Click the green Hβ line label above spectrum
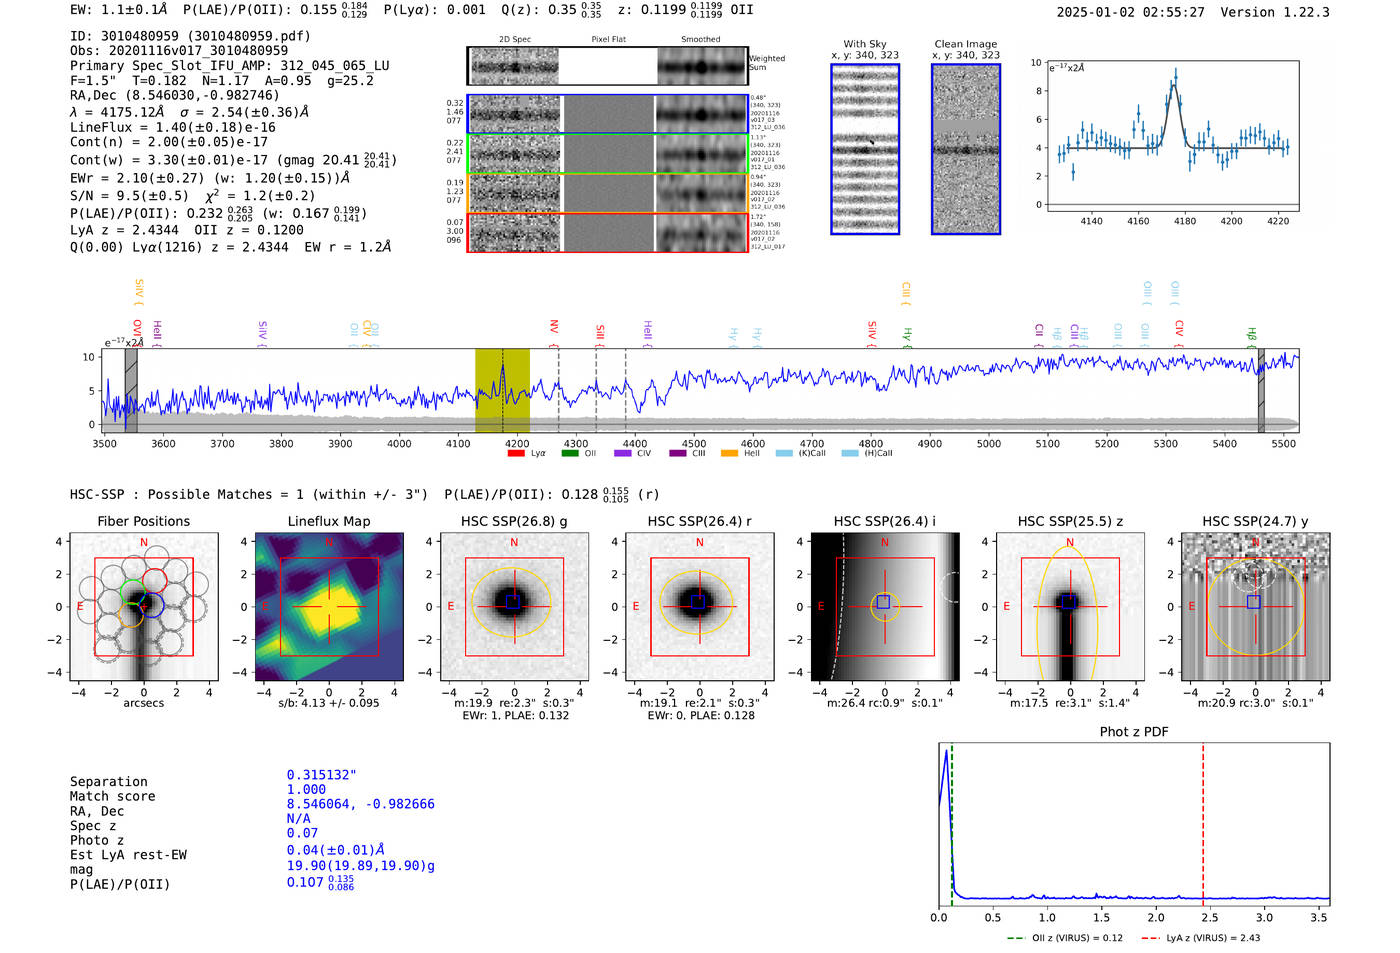This screenshot has width=1400, height=953. tap(1251, 334)
